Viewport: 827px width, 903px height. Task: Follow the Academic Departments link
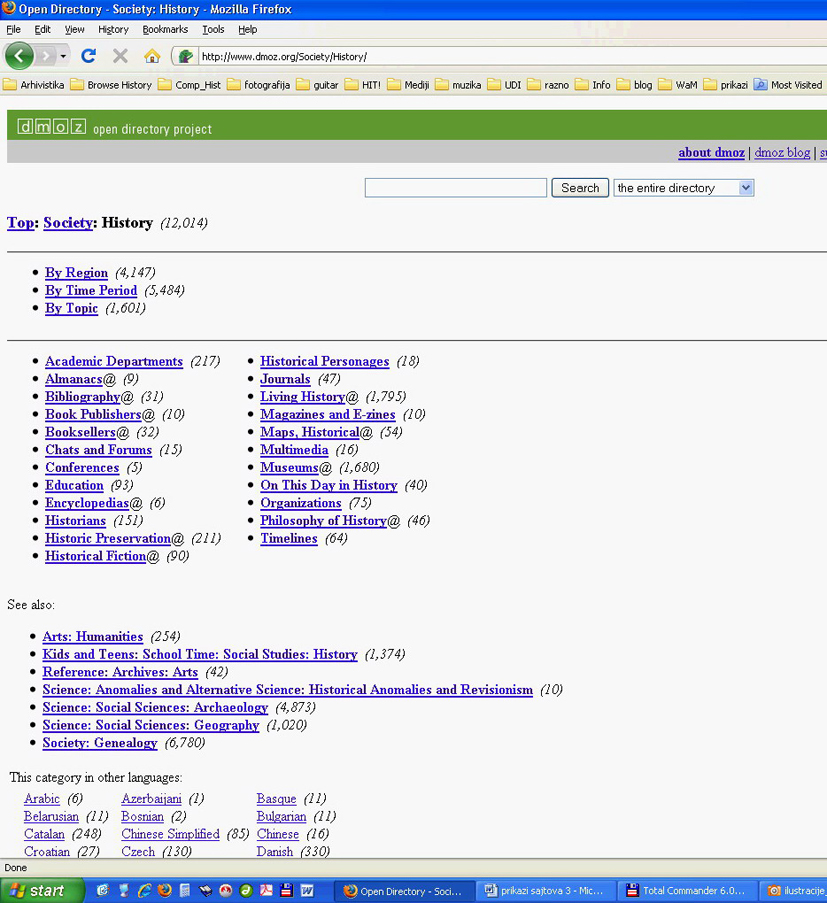114,362
